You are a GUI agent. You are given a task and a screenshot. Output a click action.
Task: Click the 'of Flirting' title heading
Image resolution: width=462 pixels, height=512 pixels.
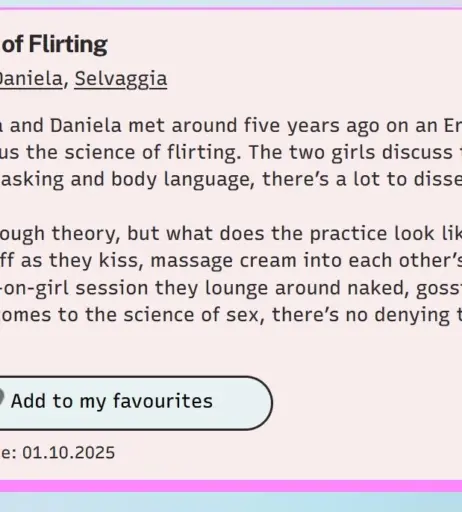54,44
